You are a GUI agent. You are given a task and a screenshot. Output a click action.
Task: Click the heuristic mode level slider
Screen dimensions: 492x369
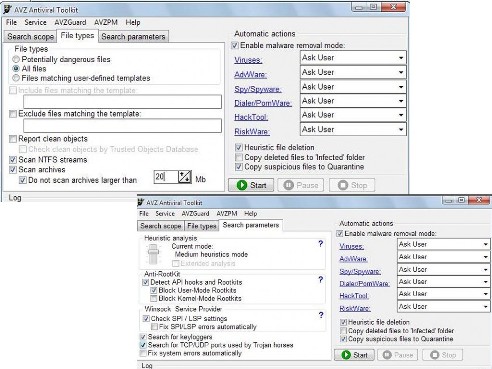153,254
